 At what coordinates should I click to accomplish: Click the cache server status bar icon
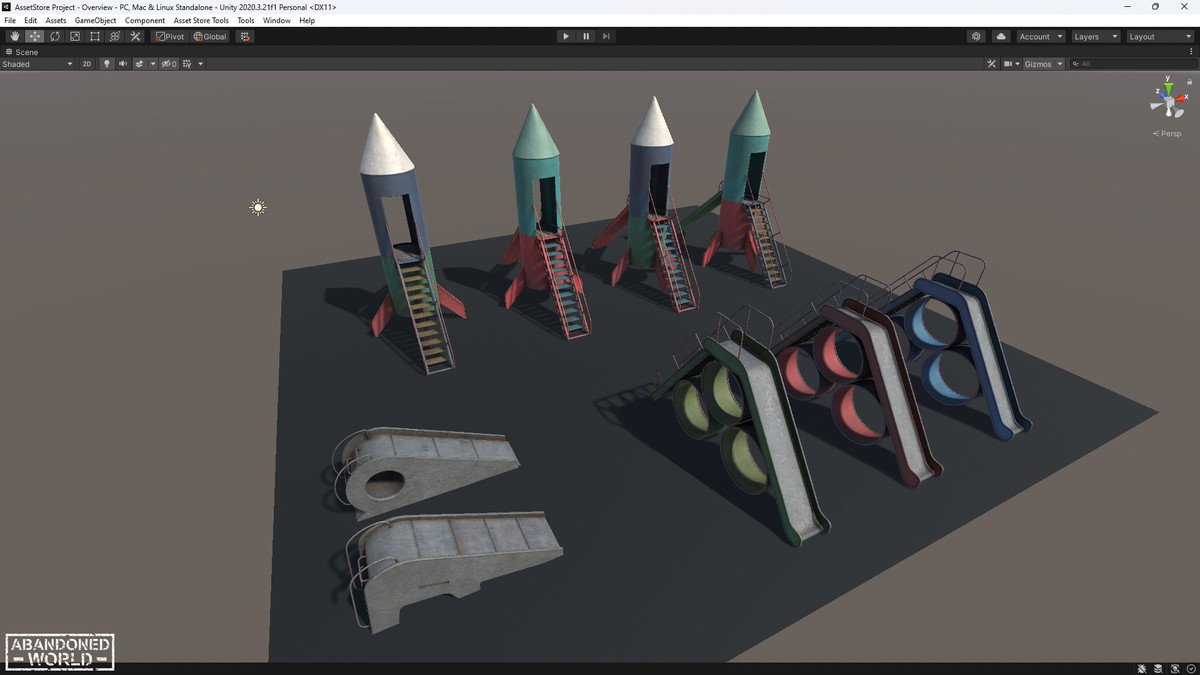(x=1160, y=668)
